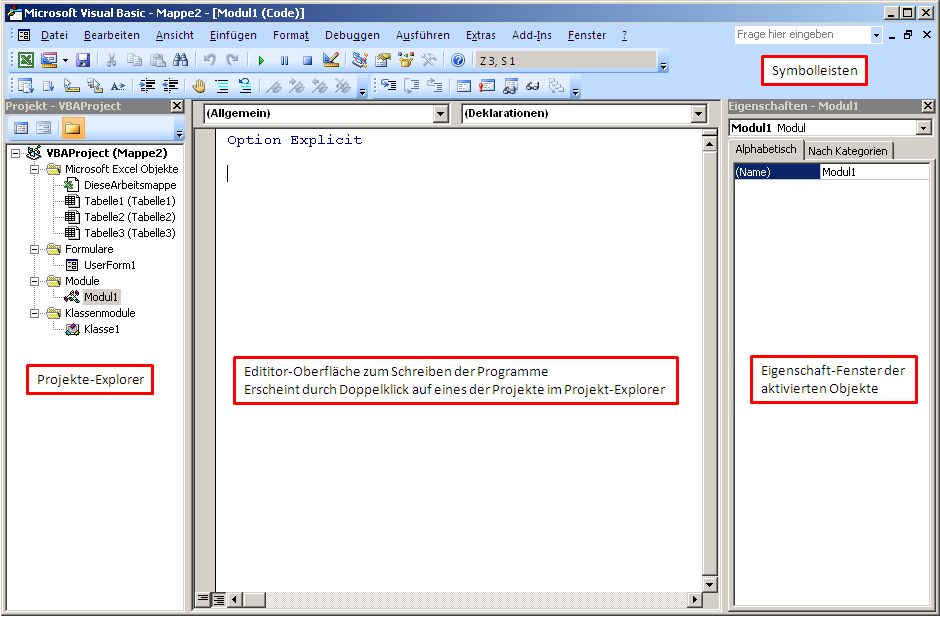
Task: Click the List Properties/Methods icon
Action: [25, 86]
